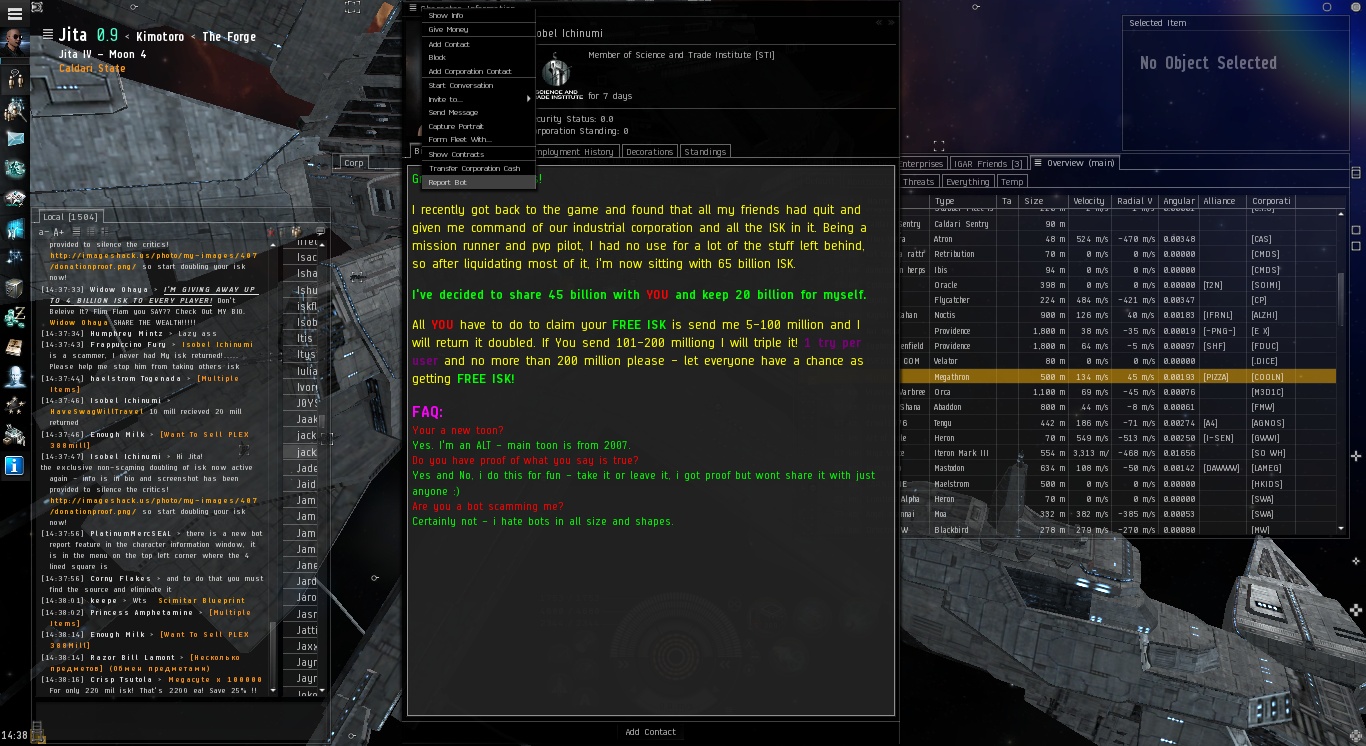This screenshot has width=1366, height=746.
Task: Click the overview list scrollbar
Action: [x=1341, y=367]
